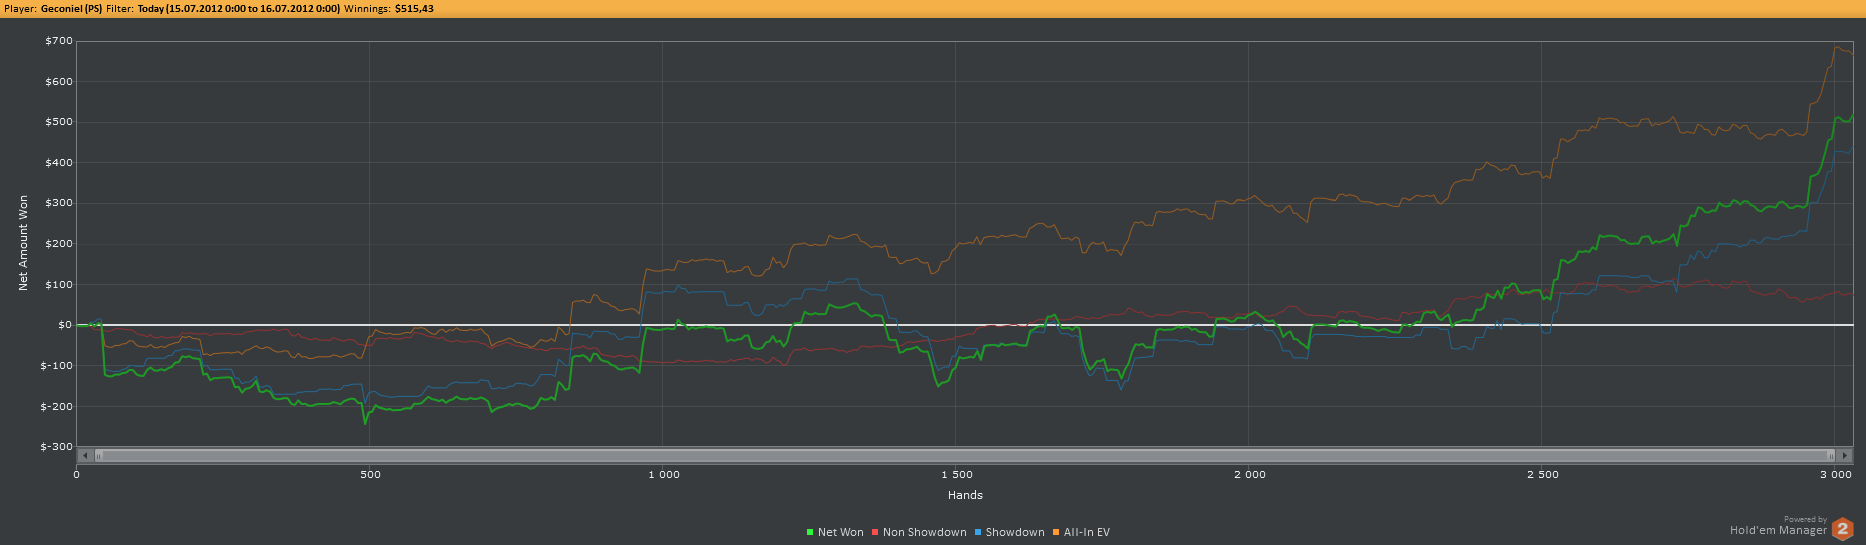Click the middle of the horizontal zoom scrollbar

[x=965, y=456]
